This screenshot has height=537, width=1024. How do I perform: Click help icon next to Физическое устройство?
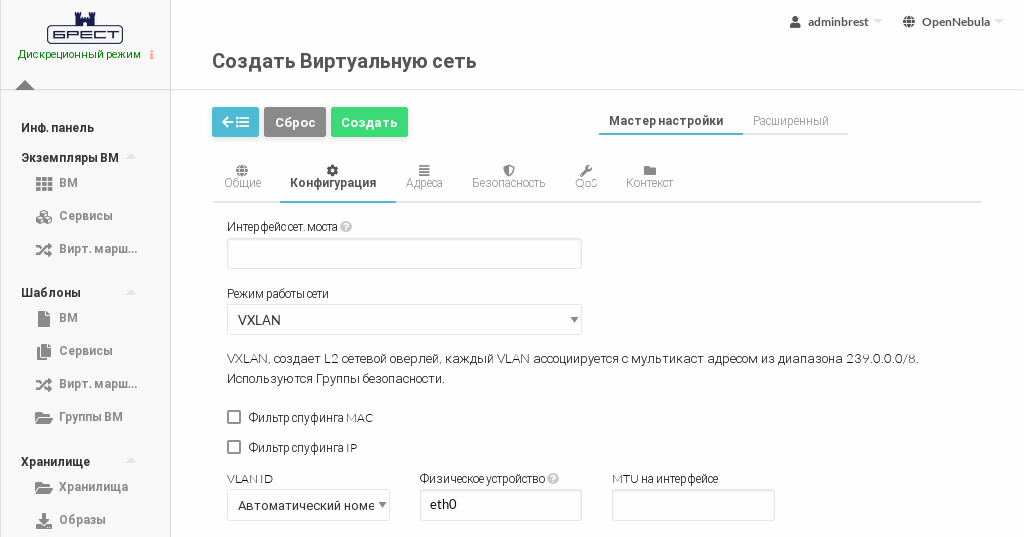553,479
